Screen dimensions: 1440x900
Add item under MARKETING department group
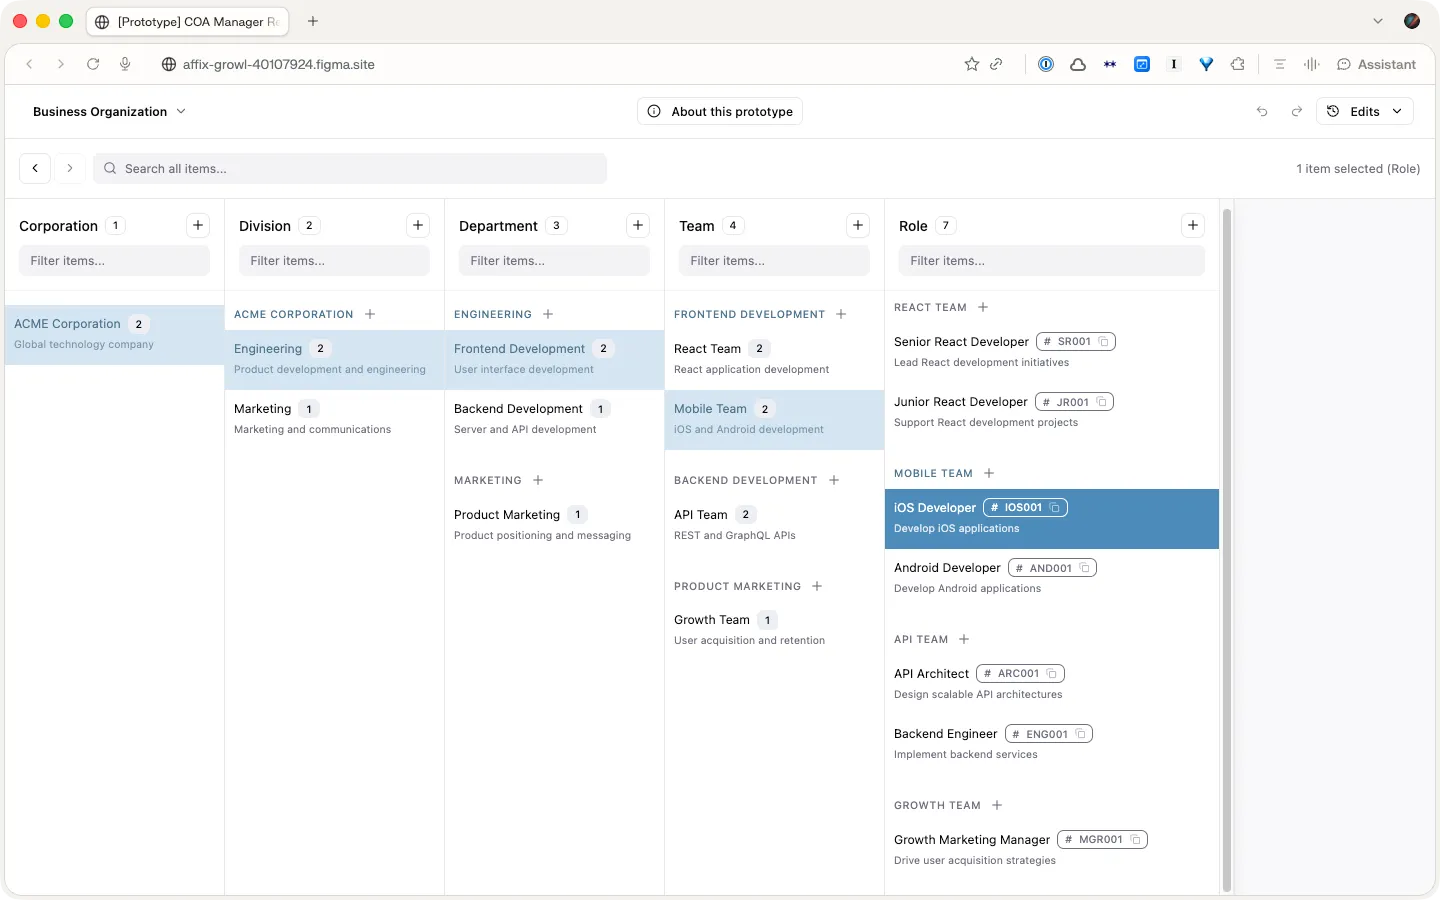538,480
